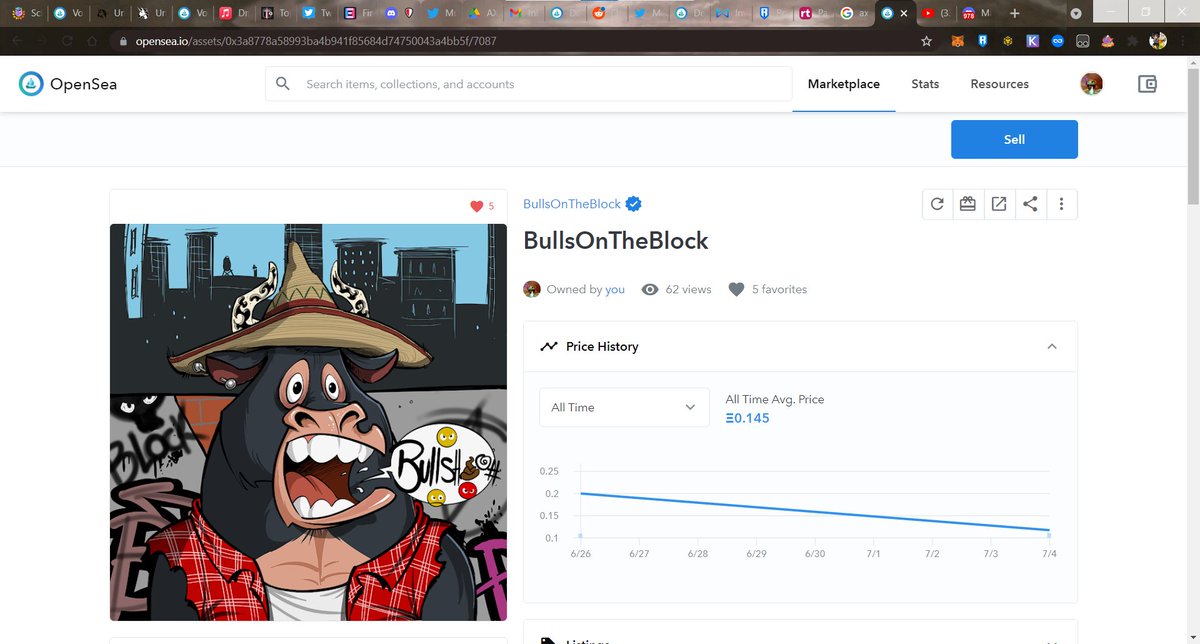Image resolution: width=1200 pixels, height=644 pixels.
Task: Click the gray heart beside 5 favorites
Action: tap(737, 289)
